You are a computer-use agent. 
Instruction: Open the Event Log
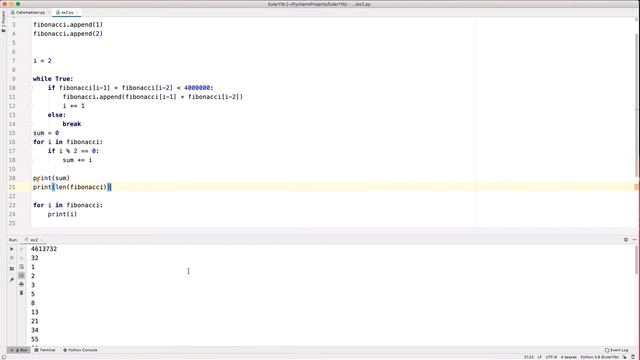click(x=617, y=350)
